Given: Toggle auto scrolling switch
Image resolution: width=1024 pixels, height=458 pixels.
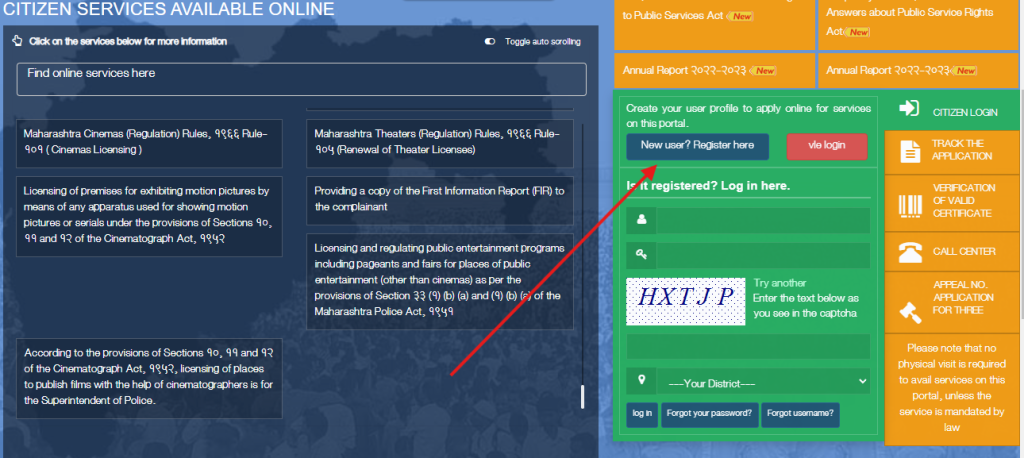Looking at the screenshot, I should tap(490, 41).
